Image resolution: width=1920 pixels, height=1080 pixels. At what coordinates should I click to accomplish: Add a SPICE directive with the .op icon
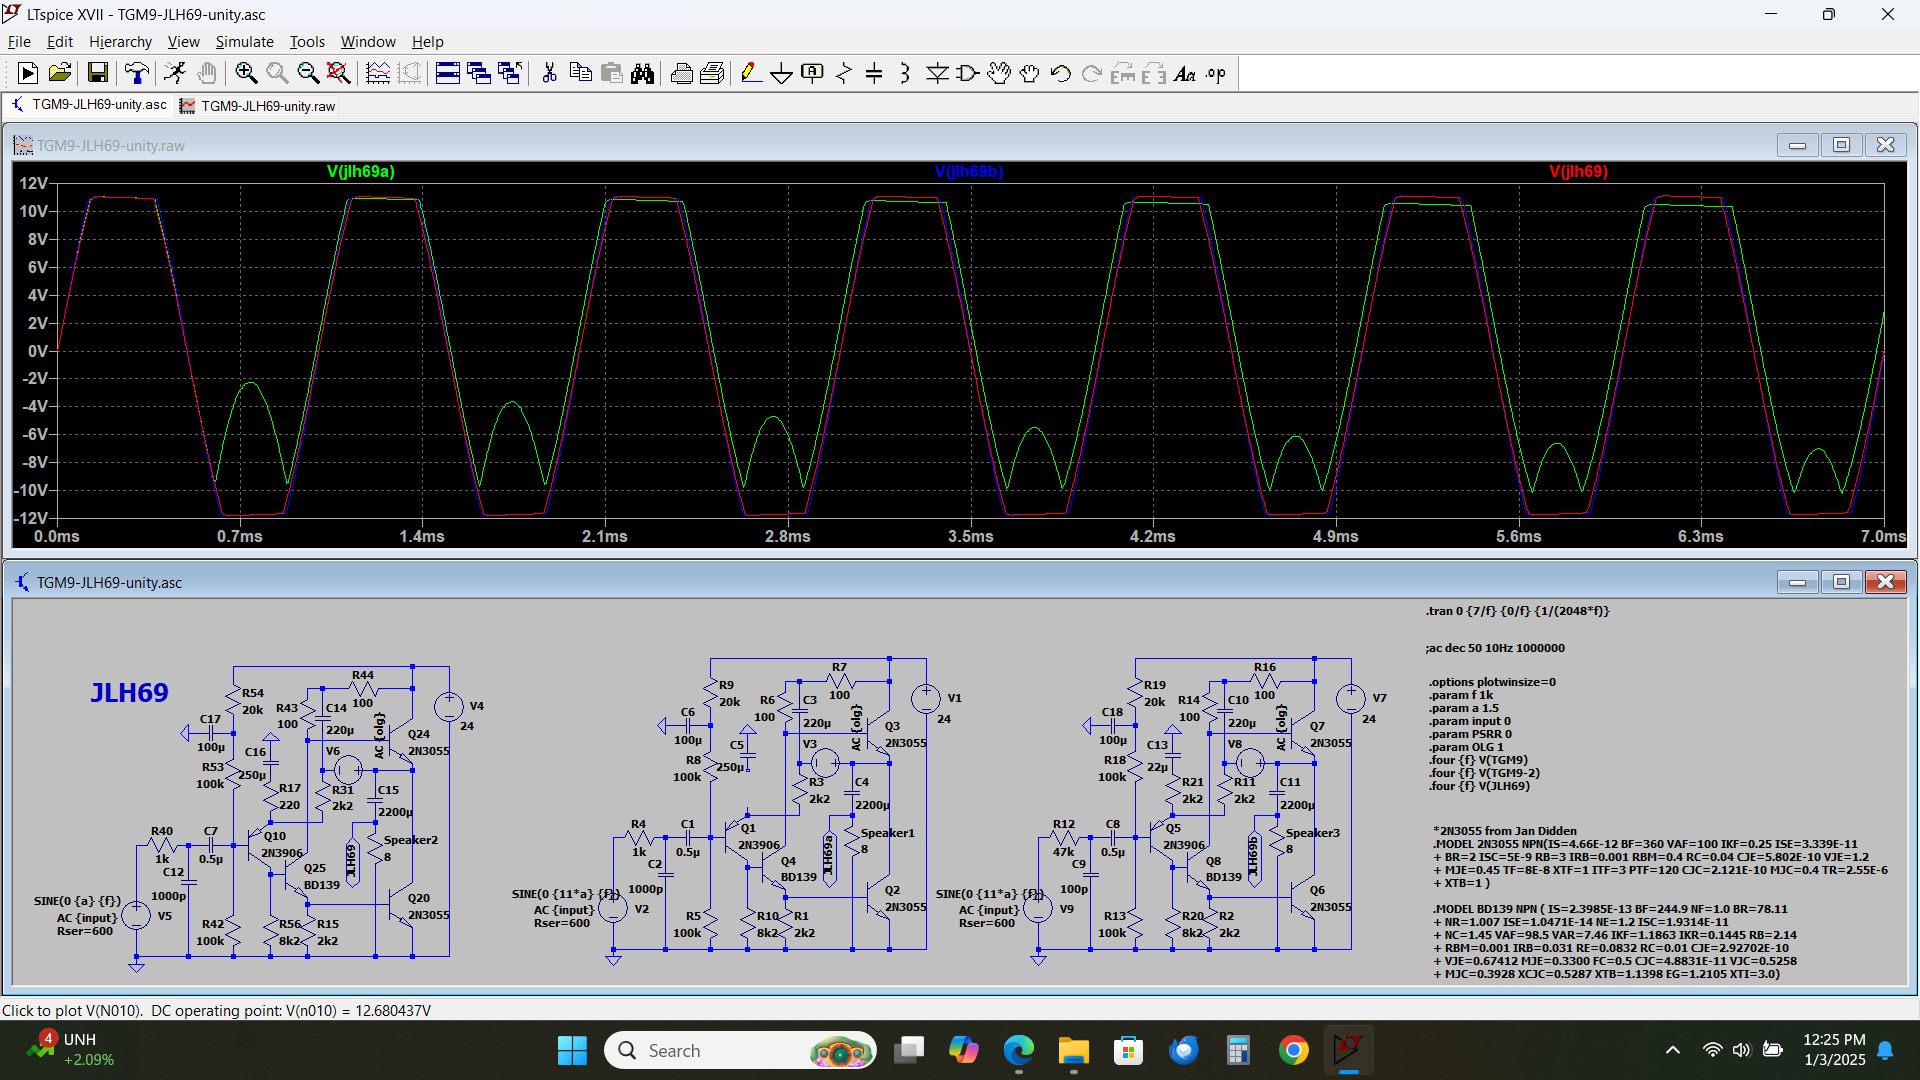1216,73
